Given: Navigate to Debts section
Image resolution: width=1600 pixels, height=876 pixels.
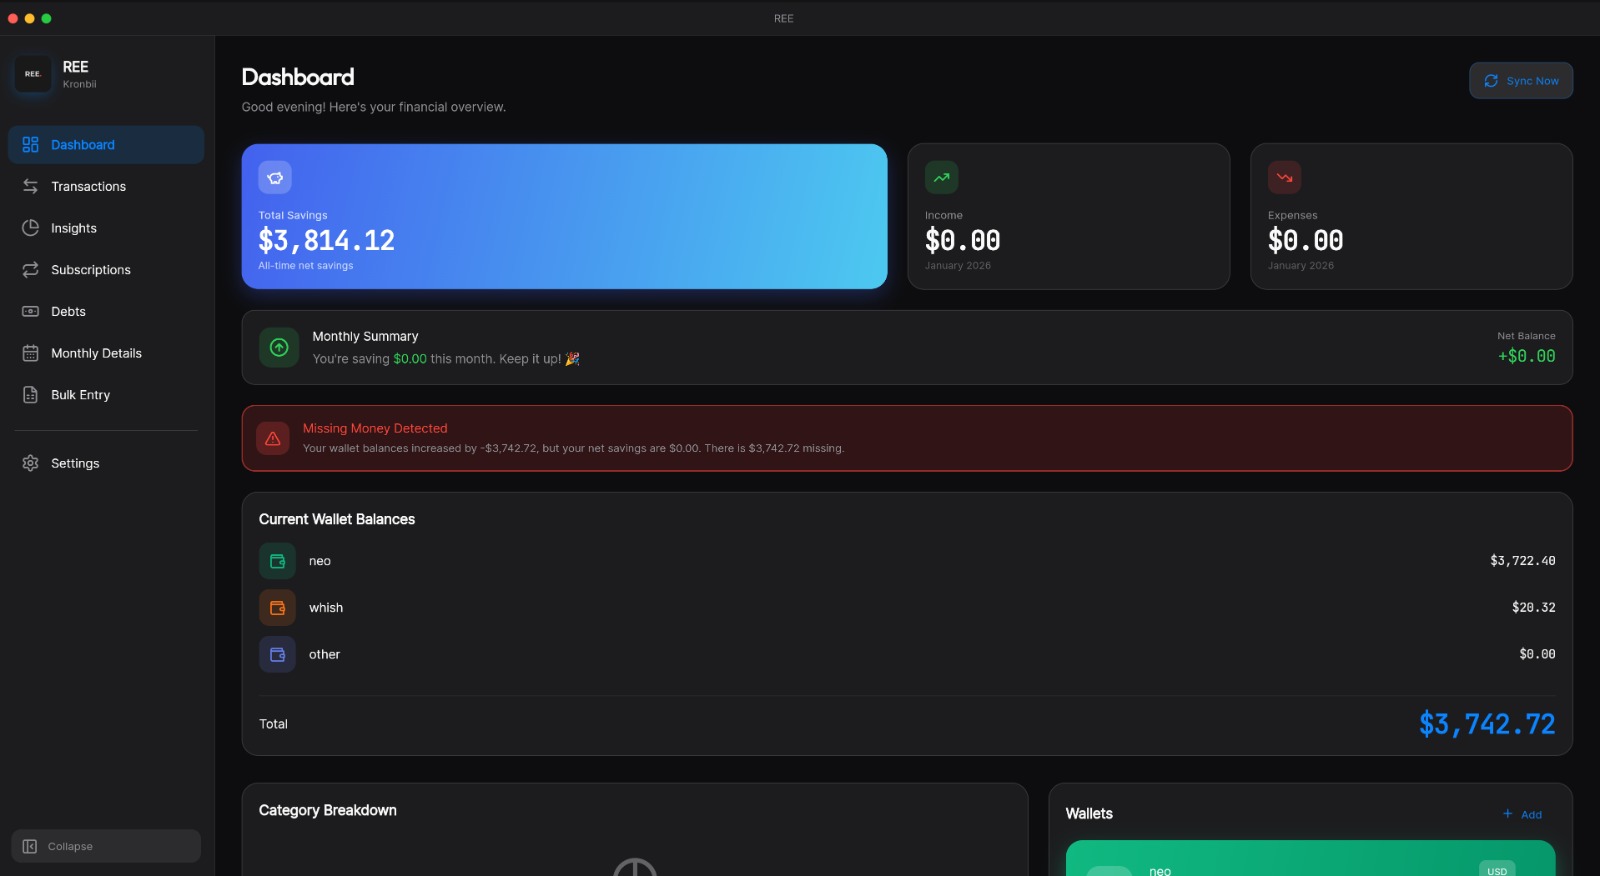Looking at the screenshot, I should (x=106, y=312).
